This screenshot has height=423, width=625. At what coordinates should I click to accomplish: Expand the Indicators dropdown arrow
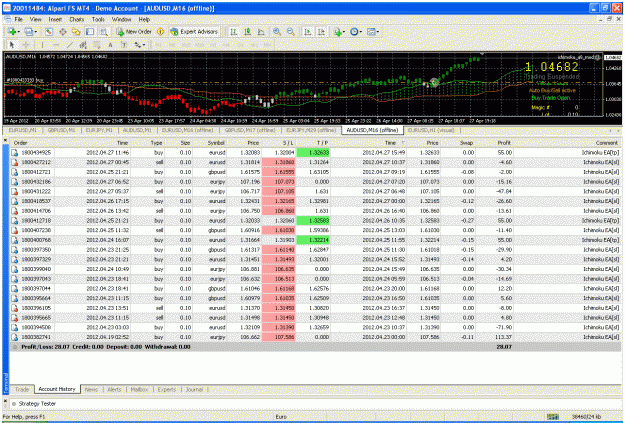pos(345,32)
